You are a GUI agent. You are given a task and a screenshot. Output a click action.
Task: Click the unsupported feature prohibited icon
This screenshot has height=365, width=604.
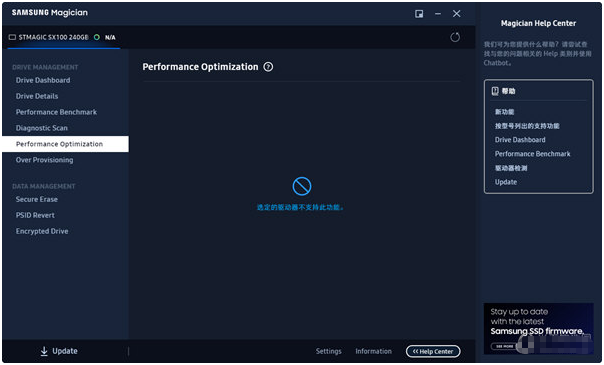tap(302, 186)
